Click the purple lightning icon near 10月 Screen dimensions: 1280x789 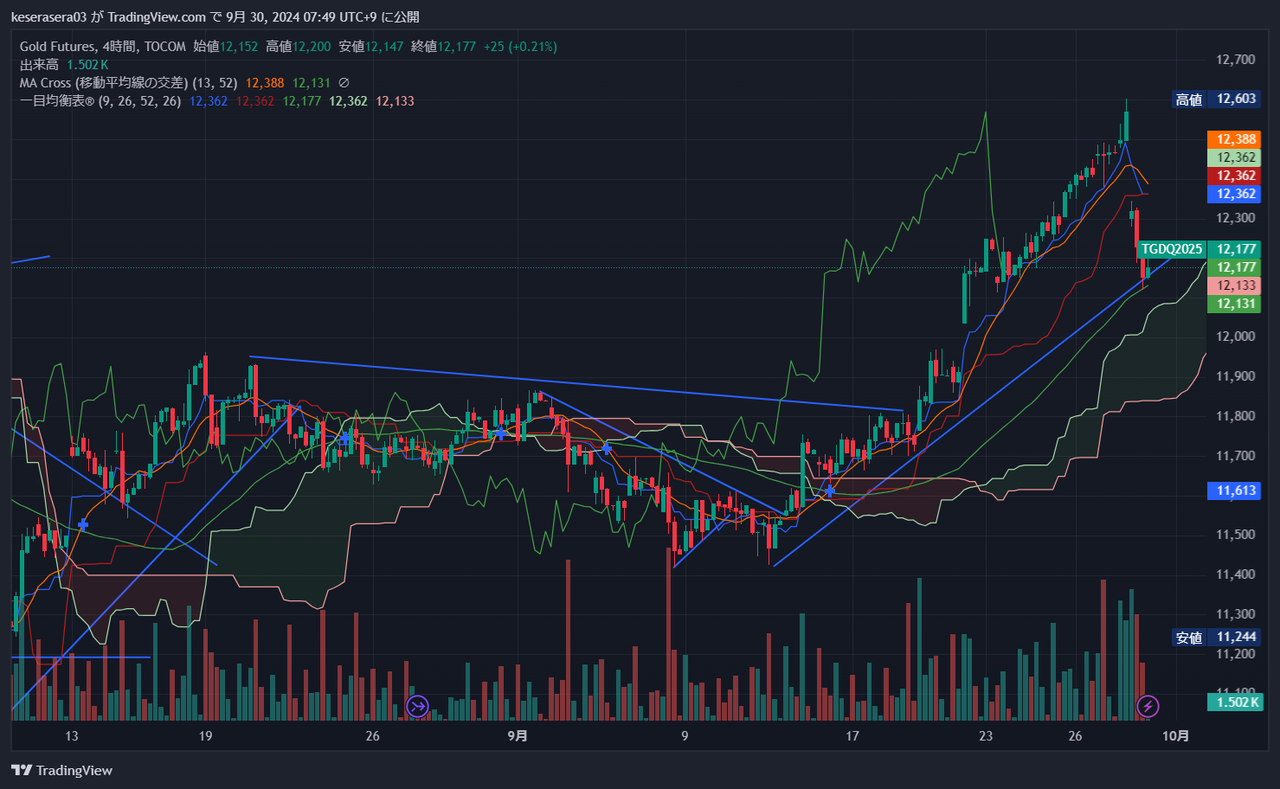(1149, 707)
